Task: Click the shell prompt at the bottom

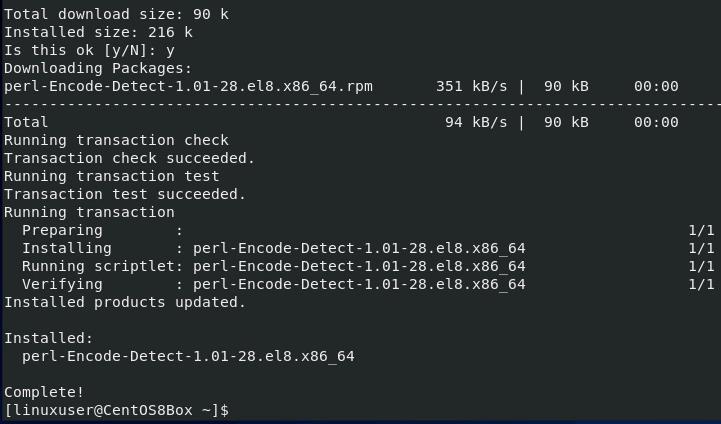Action: click(x=116, y=411)
